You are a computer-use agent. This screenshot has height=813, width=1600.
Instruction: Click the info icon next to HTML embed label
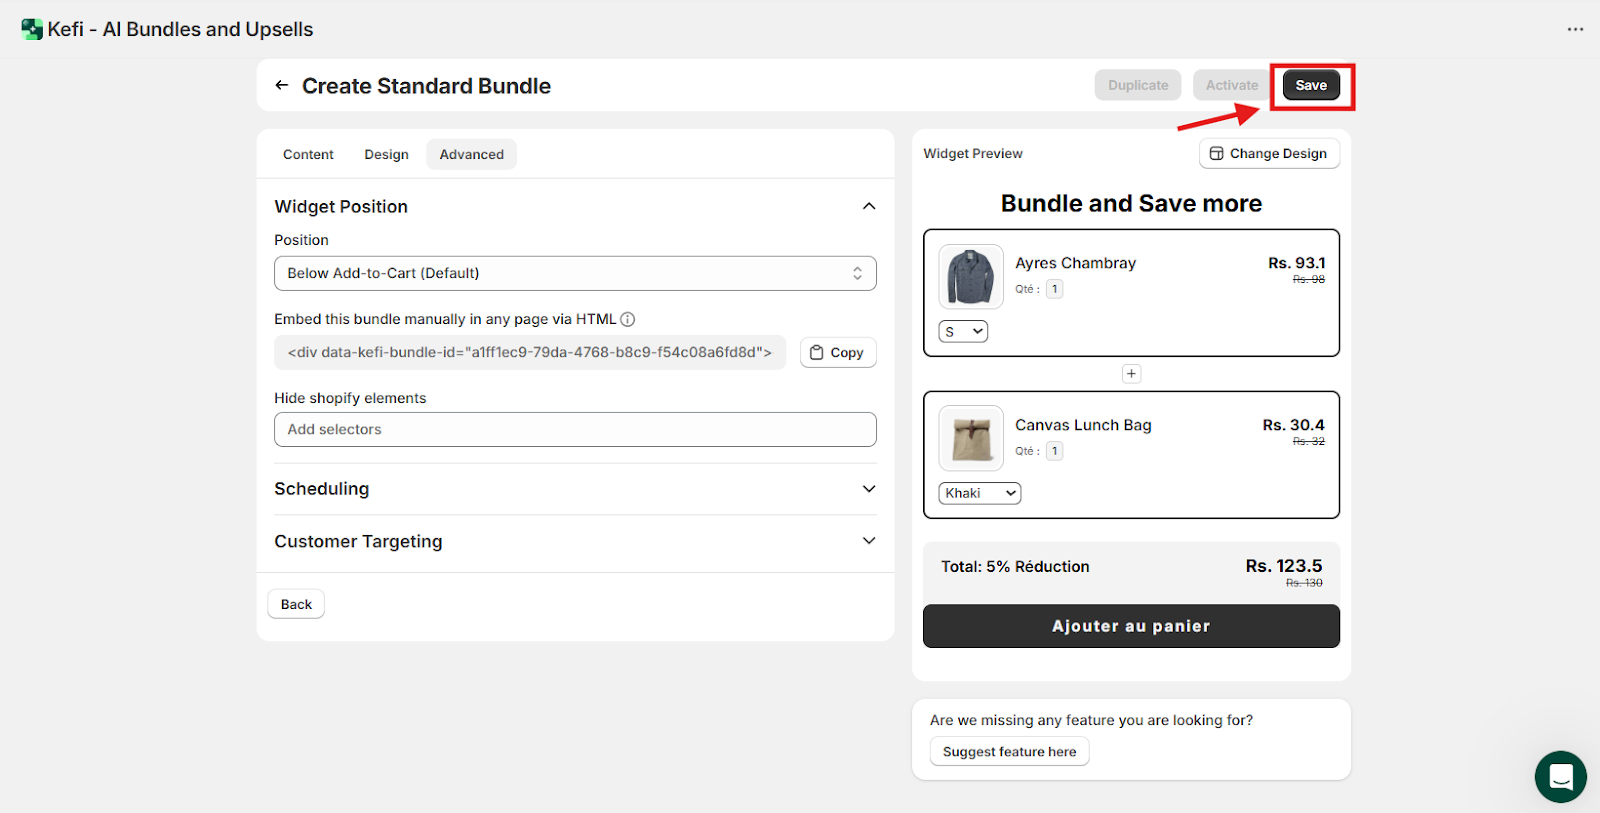click(x=628, y=319)
